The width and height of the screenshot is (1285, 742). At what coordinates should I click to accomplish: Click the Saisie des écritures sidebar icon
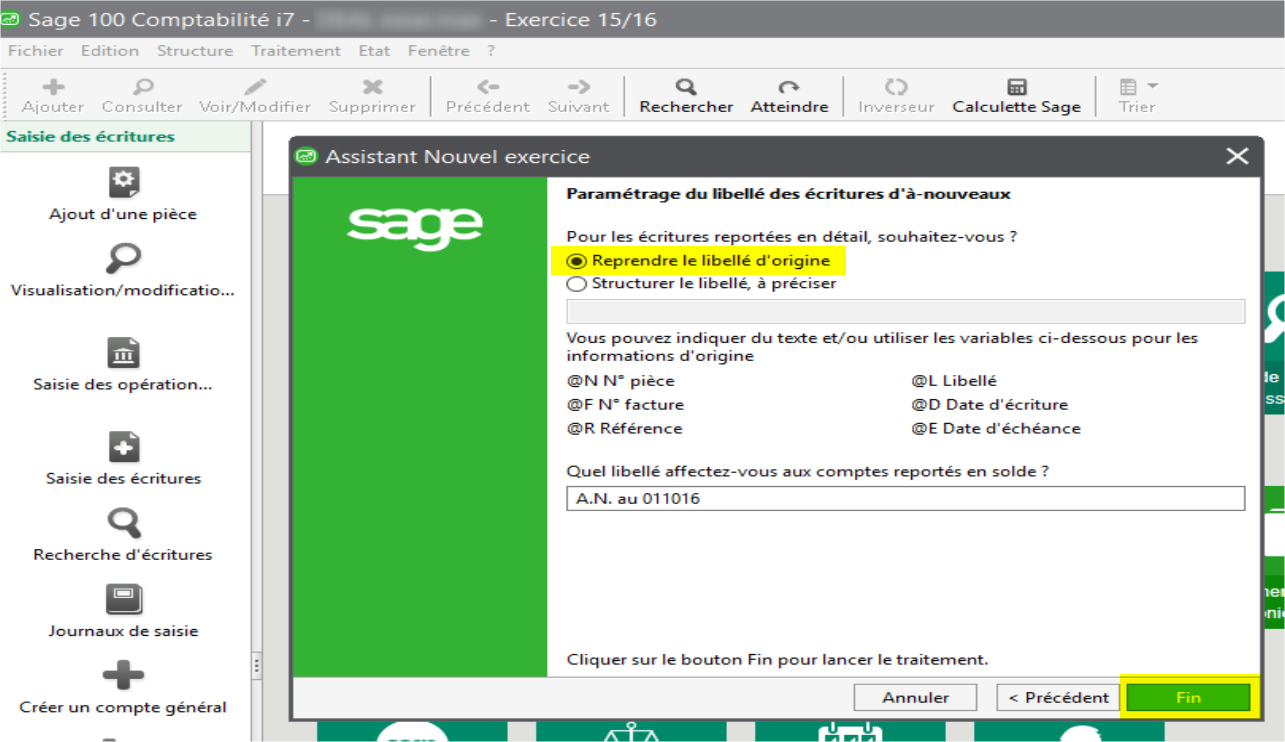123,447
